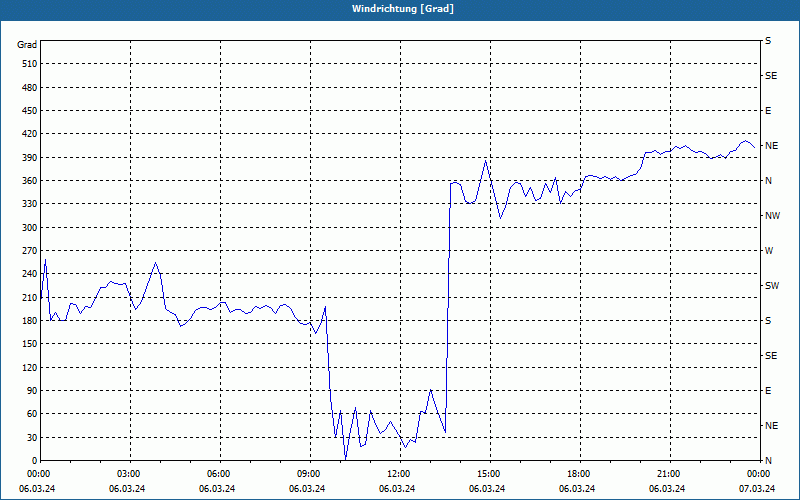Image resolution: width=800 pixels, height=500 pixels.
Task: Click the N compass label at the 0 gridline
Action: tap(769, 461)
